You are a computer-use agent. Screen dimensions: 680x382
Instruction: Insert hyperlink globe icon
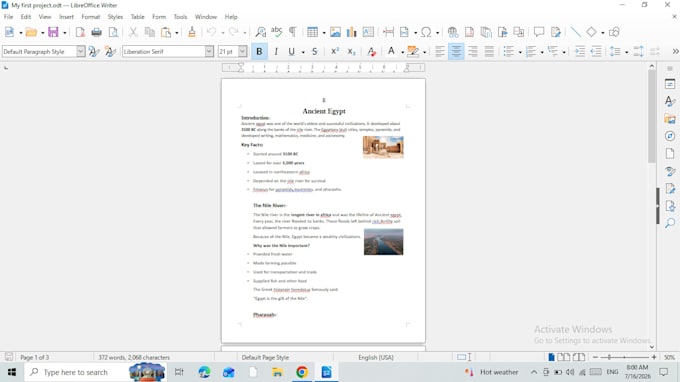[x=453, y=32]
